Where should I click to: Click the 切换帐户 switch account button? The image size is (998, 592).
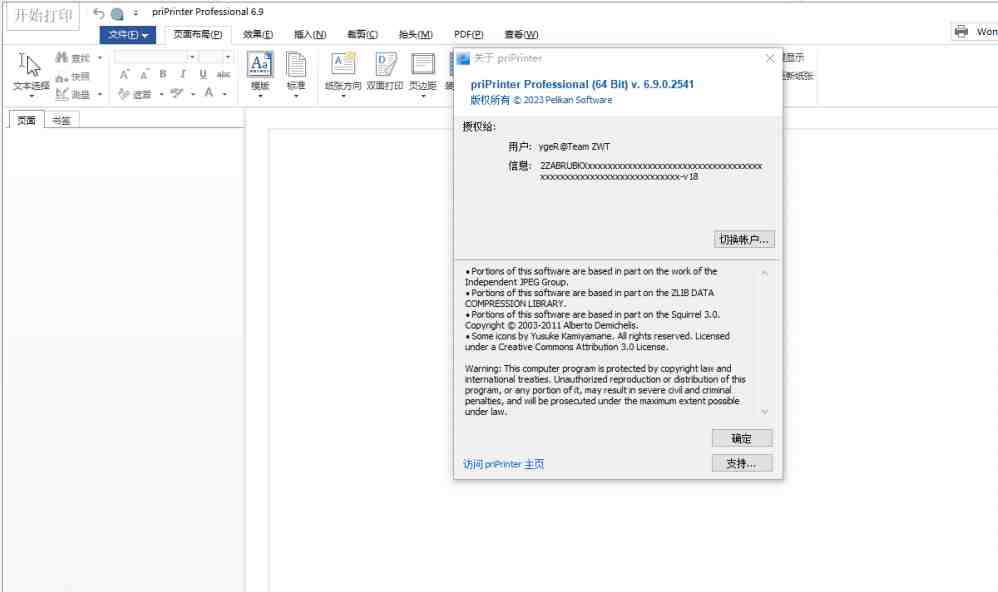point(743,239)
